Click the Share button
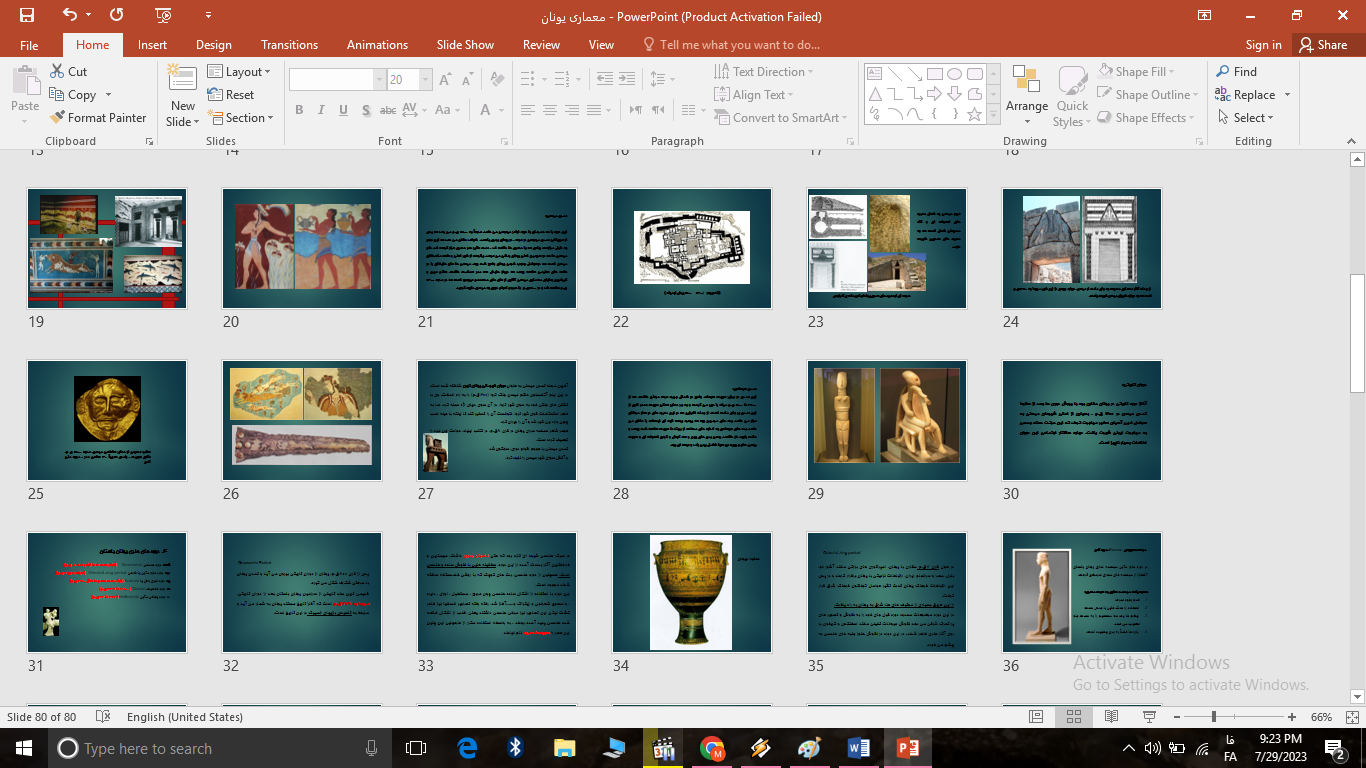Viewport: 1366px width, 768px height. tap(1322, 45)
